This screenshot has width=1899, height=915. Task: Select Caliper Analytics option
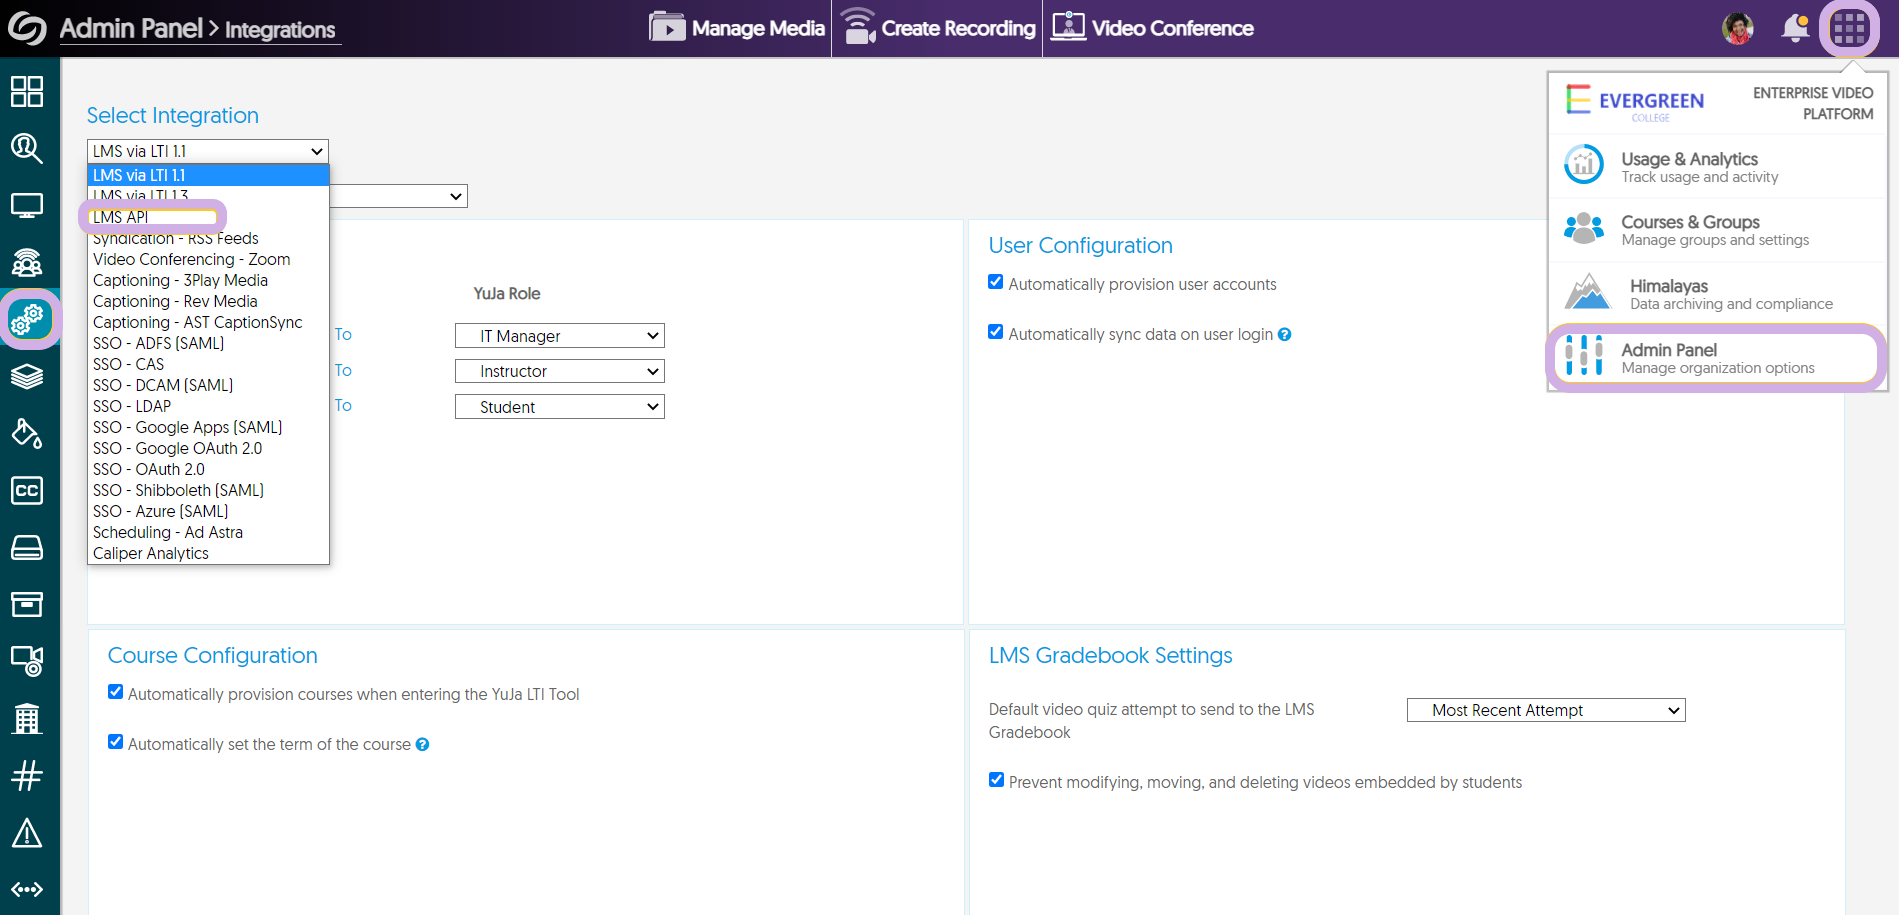point(208,553)
